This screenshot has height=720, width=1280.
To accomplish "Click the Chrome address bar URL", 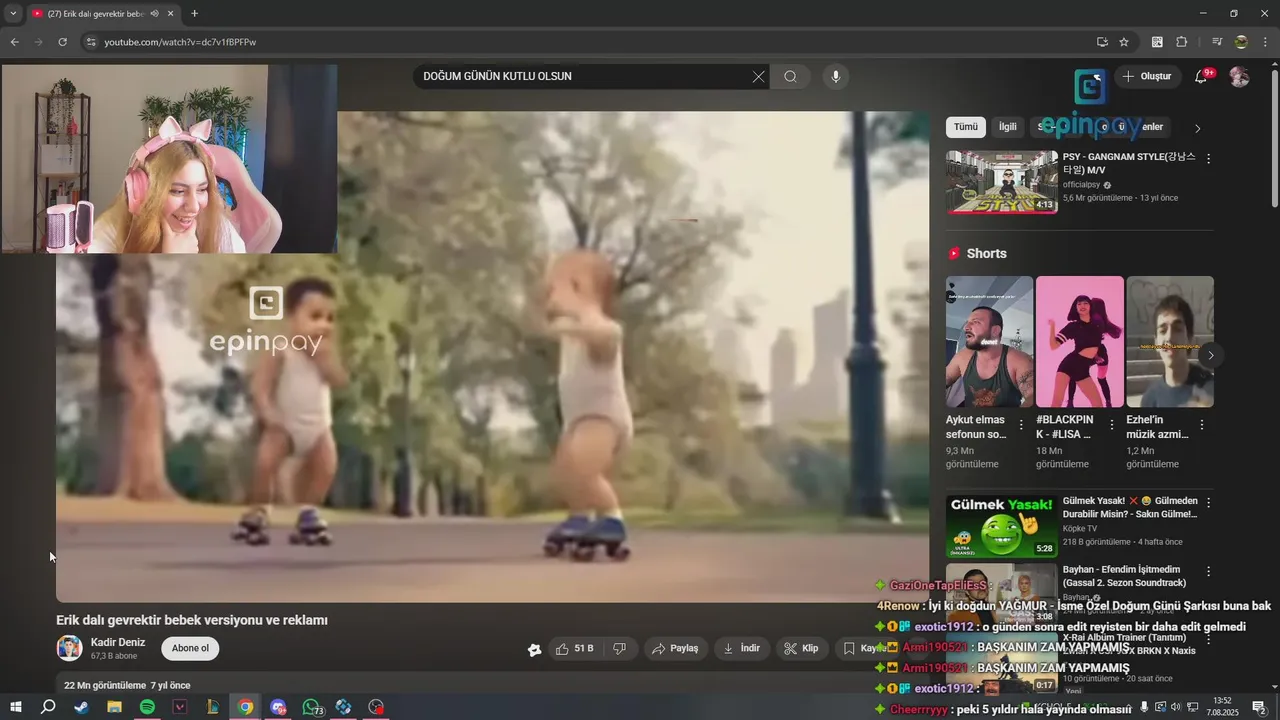I will point(181,42).
